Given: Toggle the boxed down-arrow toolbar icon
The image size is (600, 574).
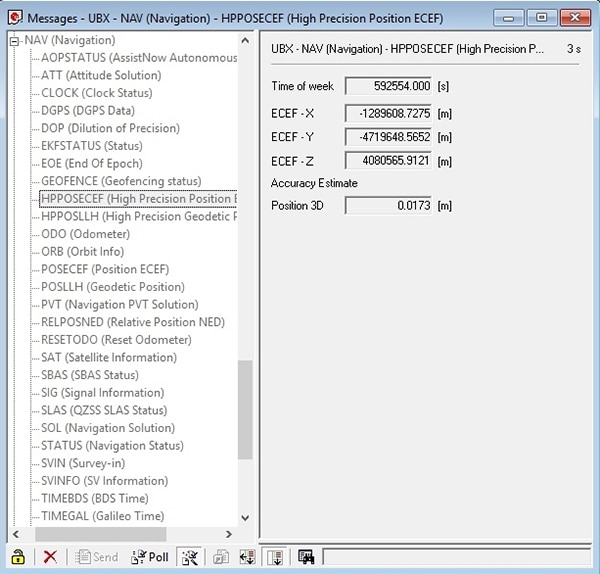Looking at the screenshot, I should [276, 557].
